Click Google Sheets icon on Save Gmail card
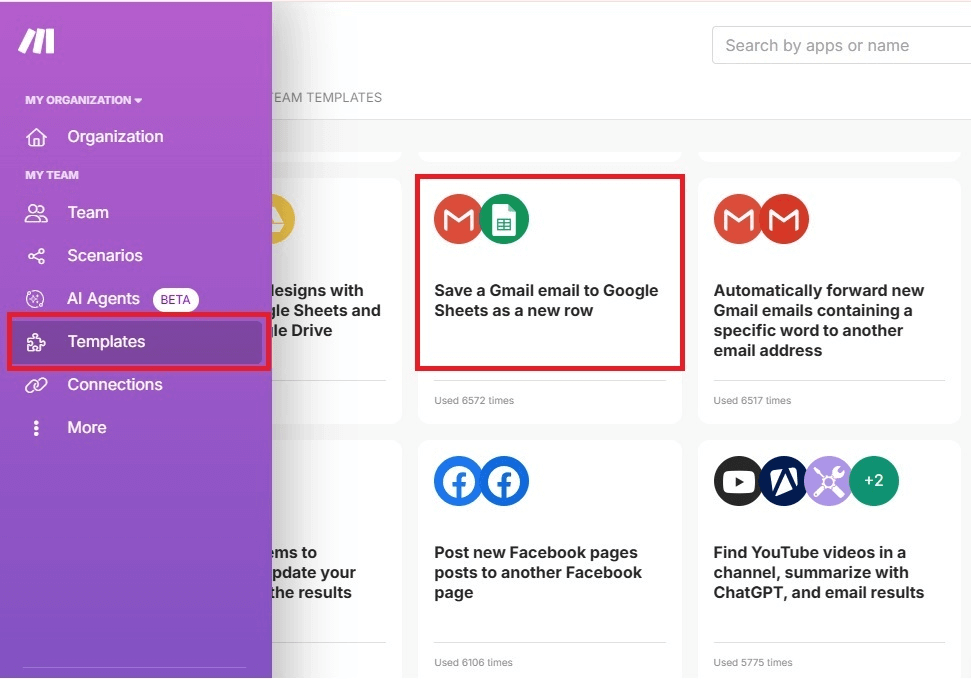Screen dimensions: 971x679 [504, 219]
